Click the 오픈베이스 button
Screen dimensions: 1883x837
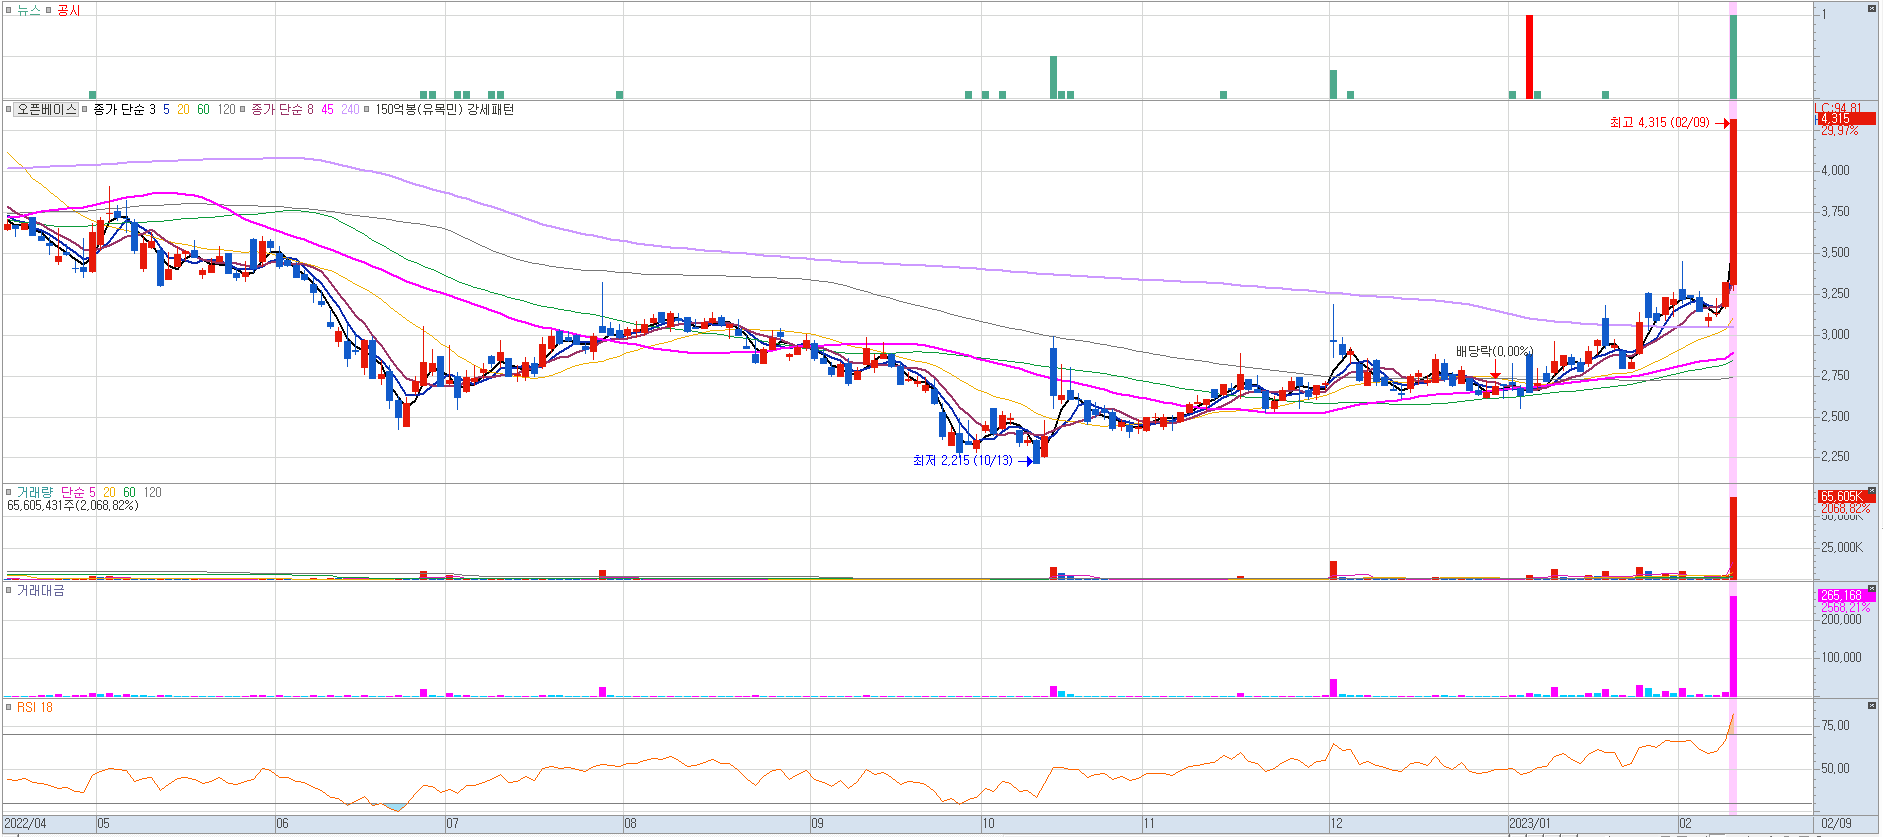click(x=46, y=109)
